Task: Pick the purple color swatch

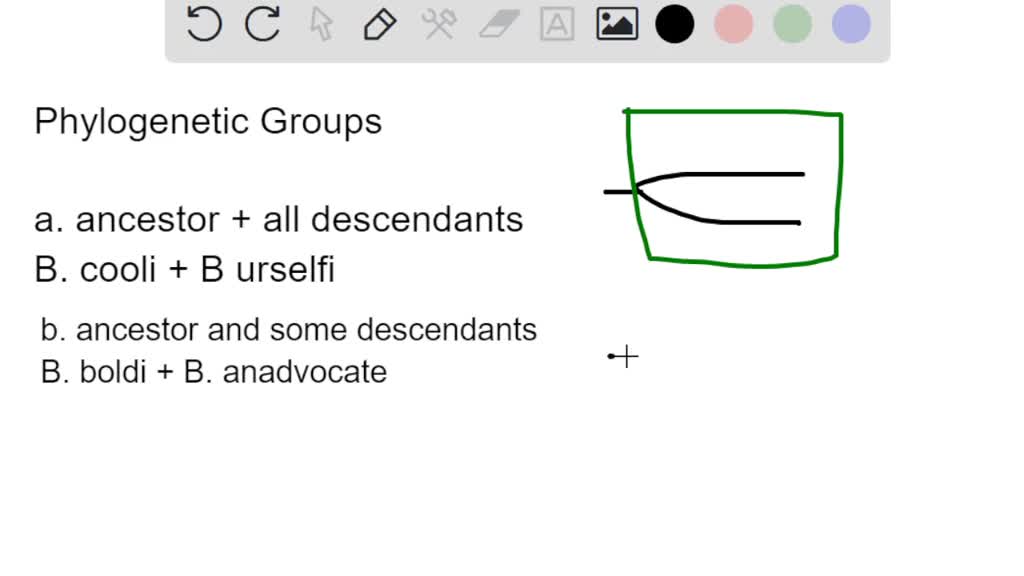Action: tap(850, 24)
